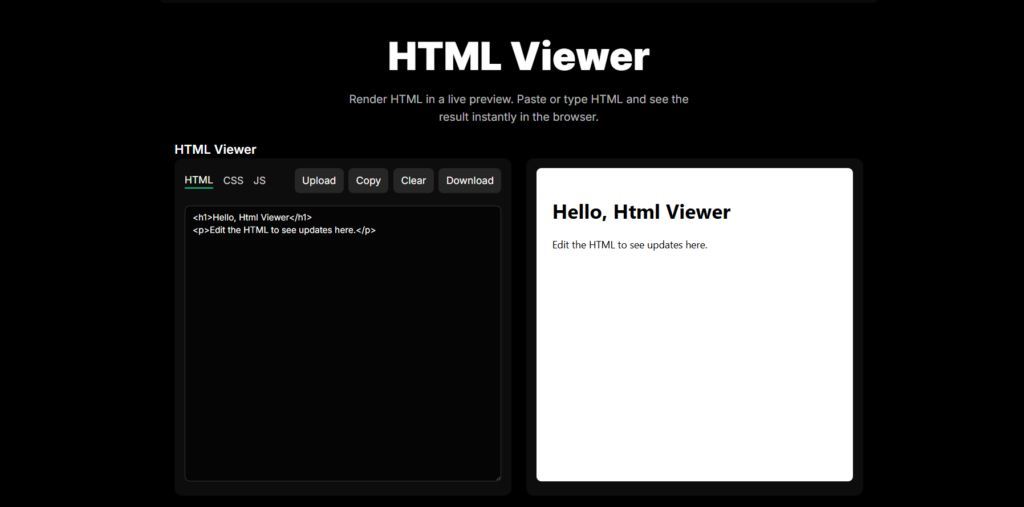Click the closing </h1> tag in editor

pos(300,218)
